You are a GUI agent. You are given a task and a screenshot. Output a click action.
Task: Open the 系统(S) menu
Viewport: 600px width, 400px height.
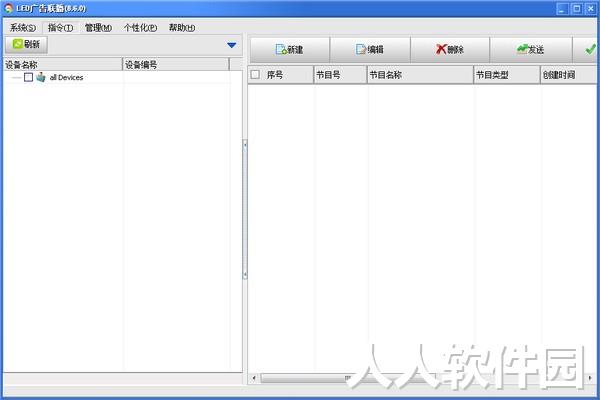click(x=23, y=28)
